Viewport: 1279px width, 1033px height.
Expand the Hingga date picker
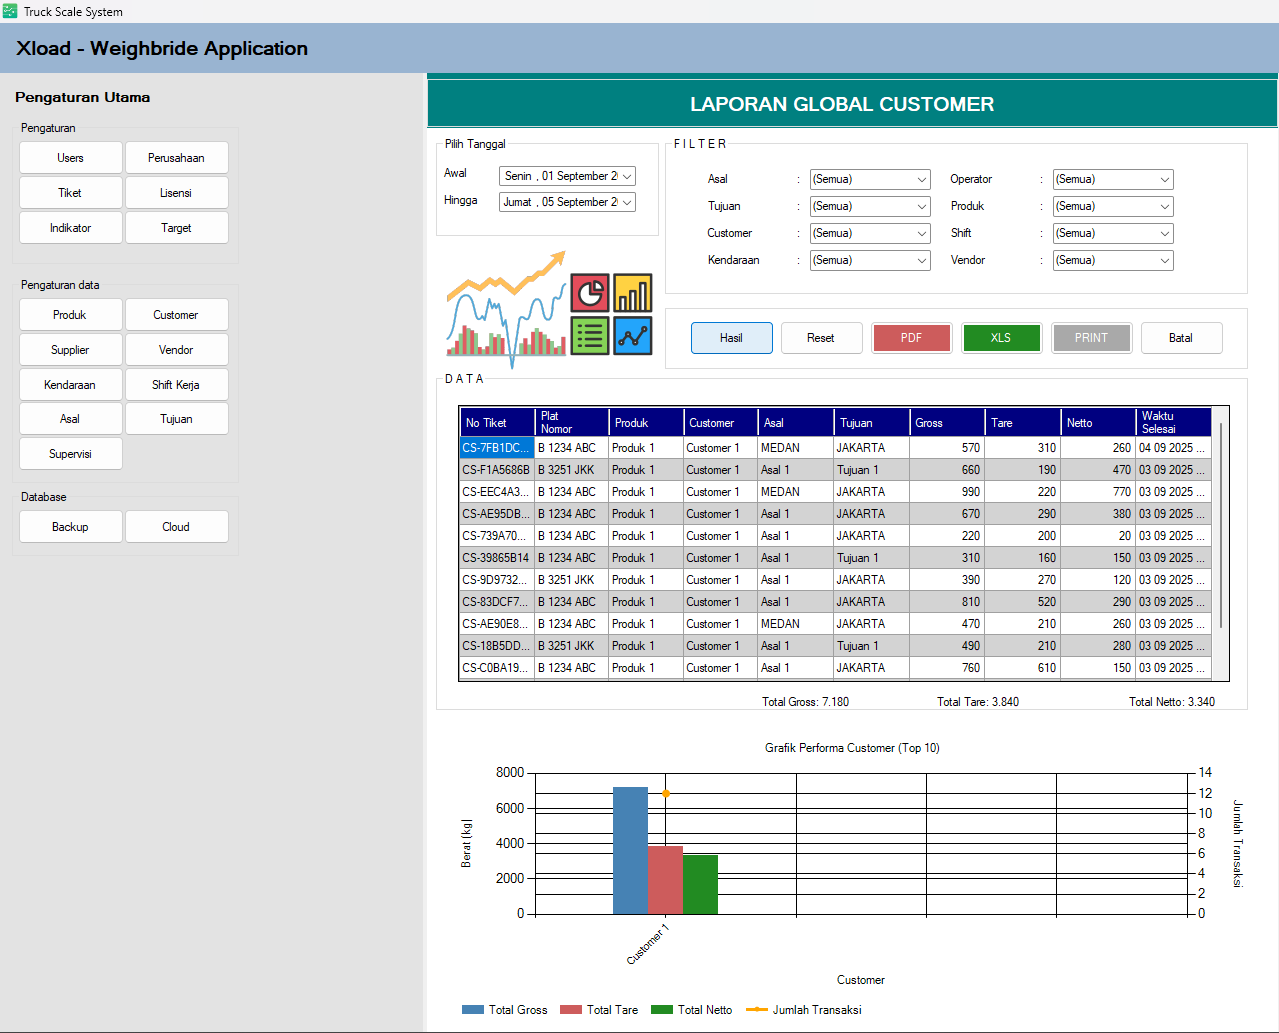tap(627, 202)
